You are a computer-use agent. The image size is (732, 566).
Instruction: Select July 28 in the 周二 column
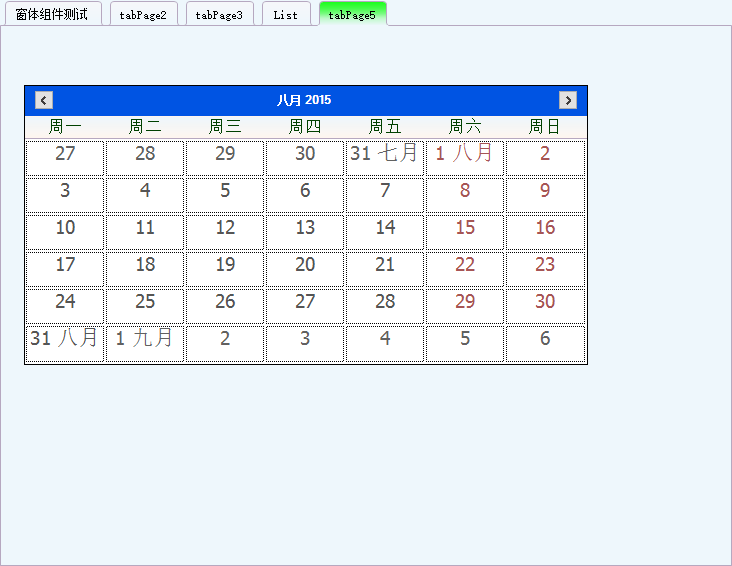tap(145, 158)
